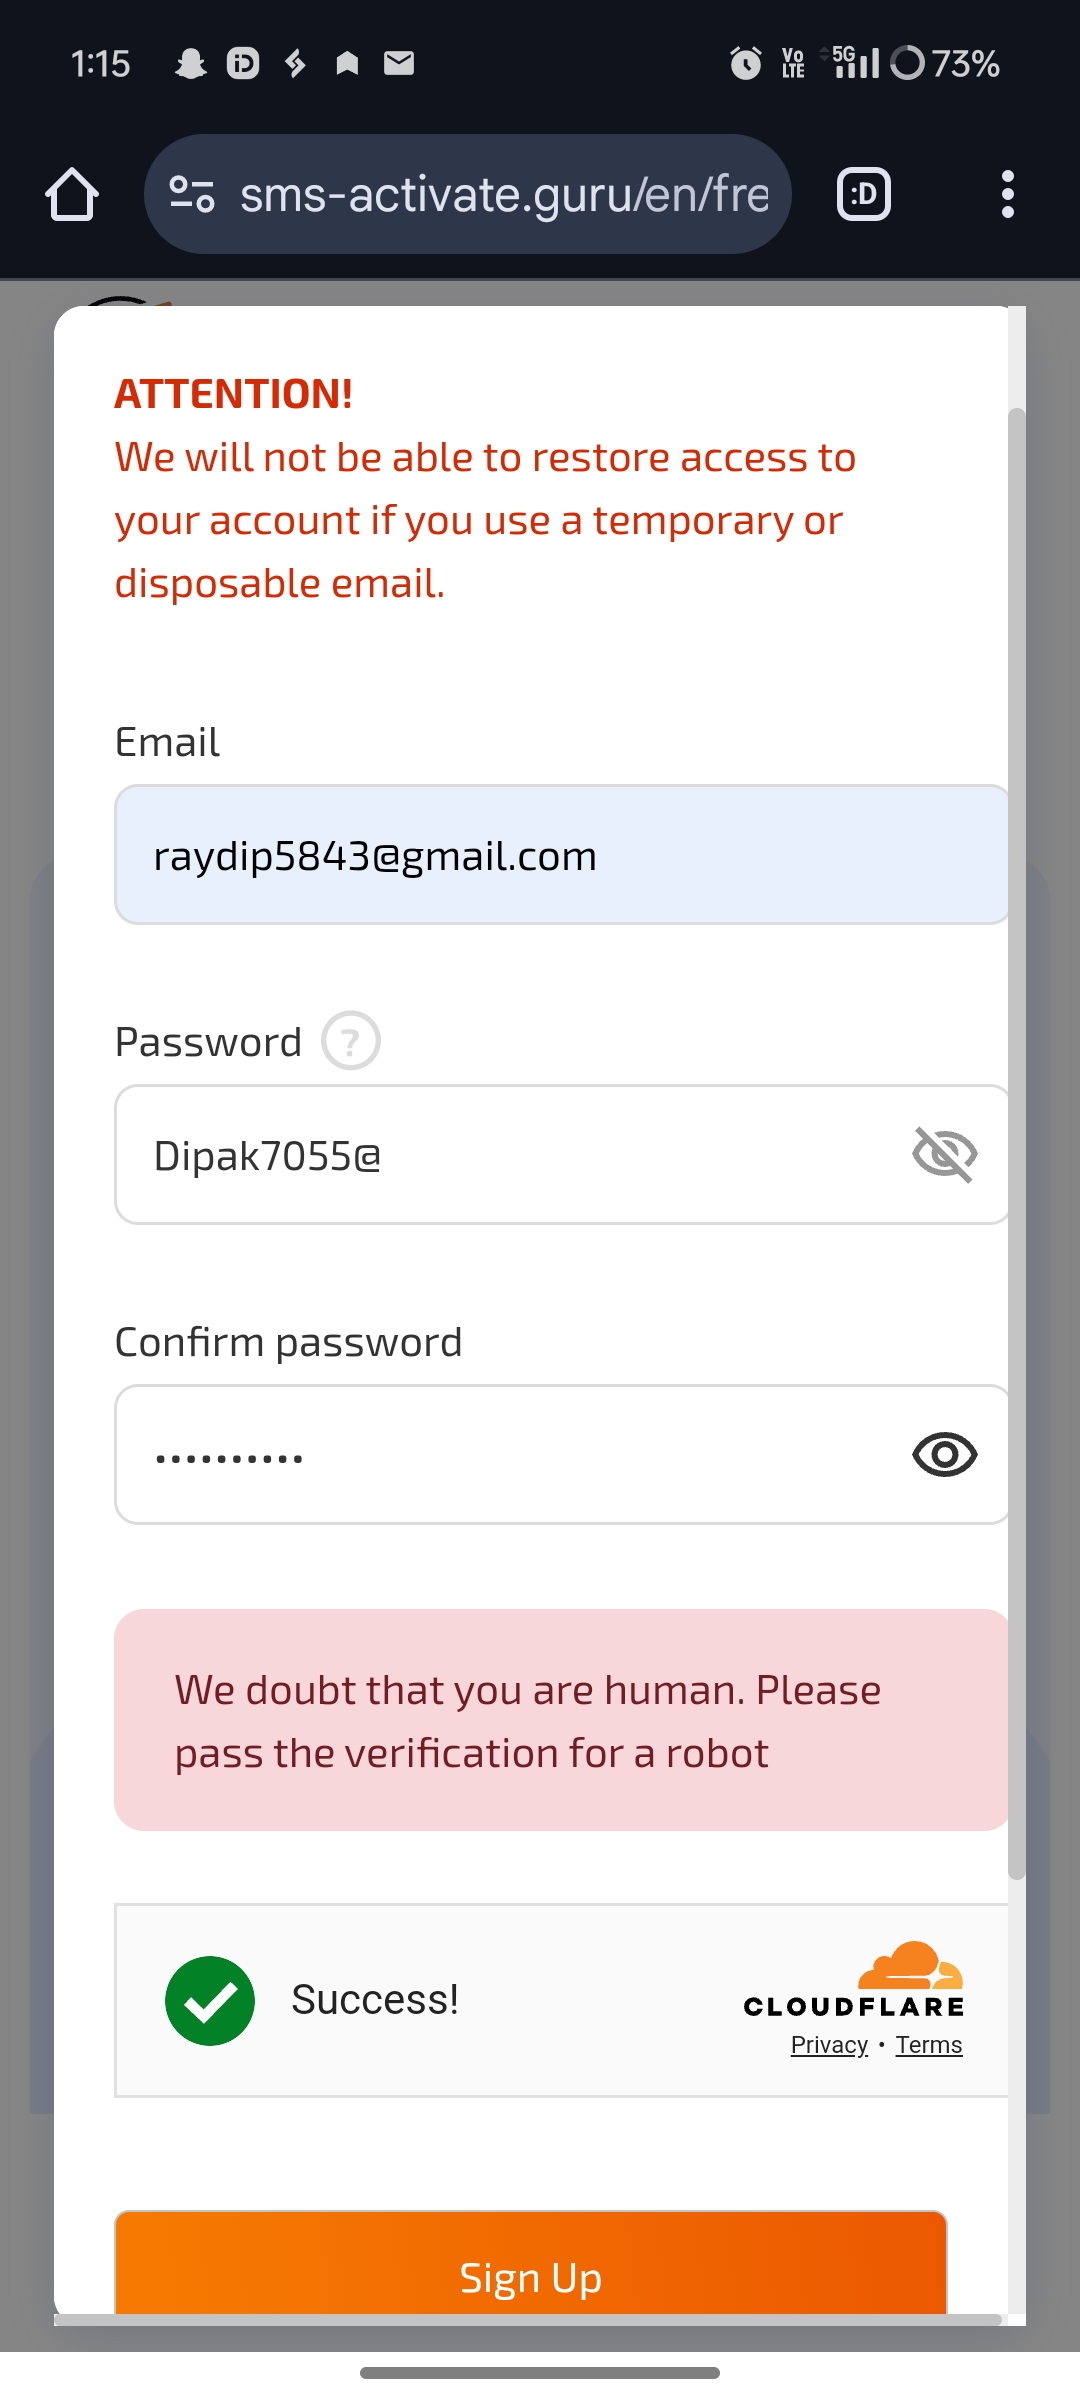The height and width of the screenshot is (2400, 1080).
Task: Tap the Cloudflare logo
Action: pyautogui.click(x=854, y=1981)
